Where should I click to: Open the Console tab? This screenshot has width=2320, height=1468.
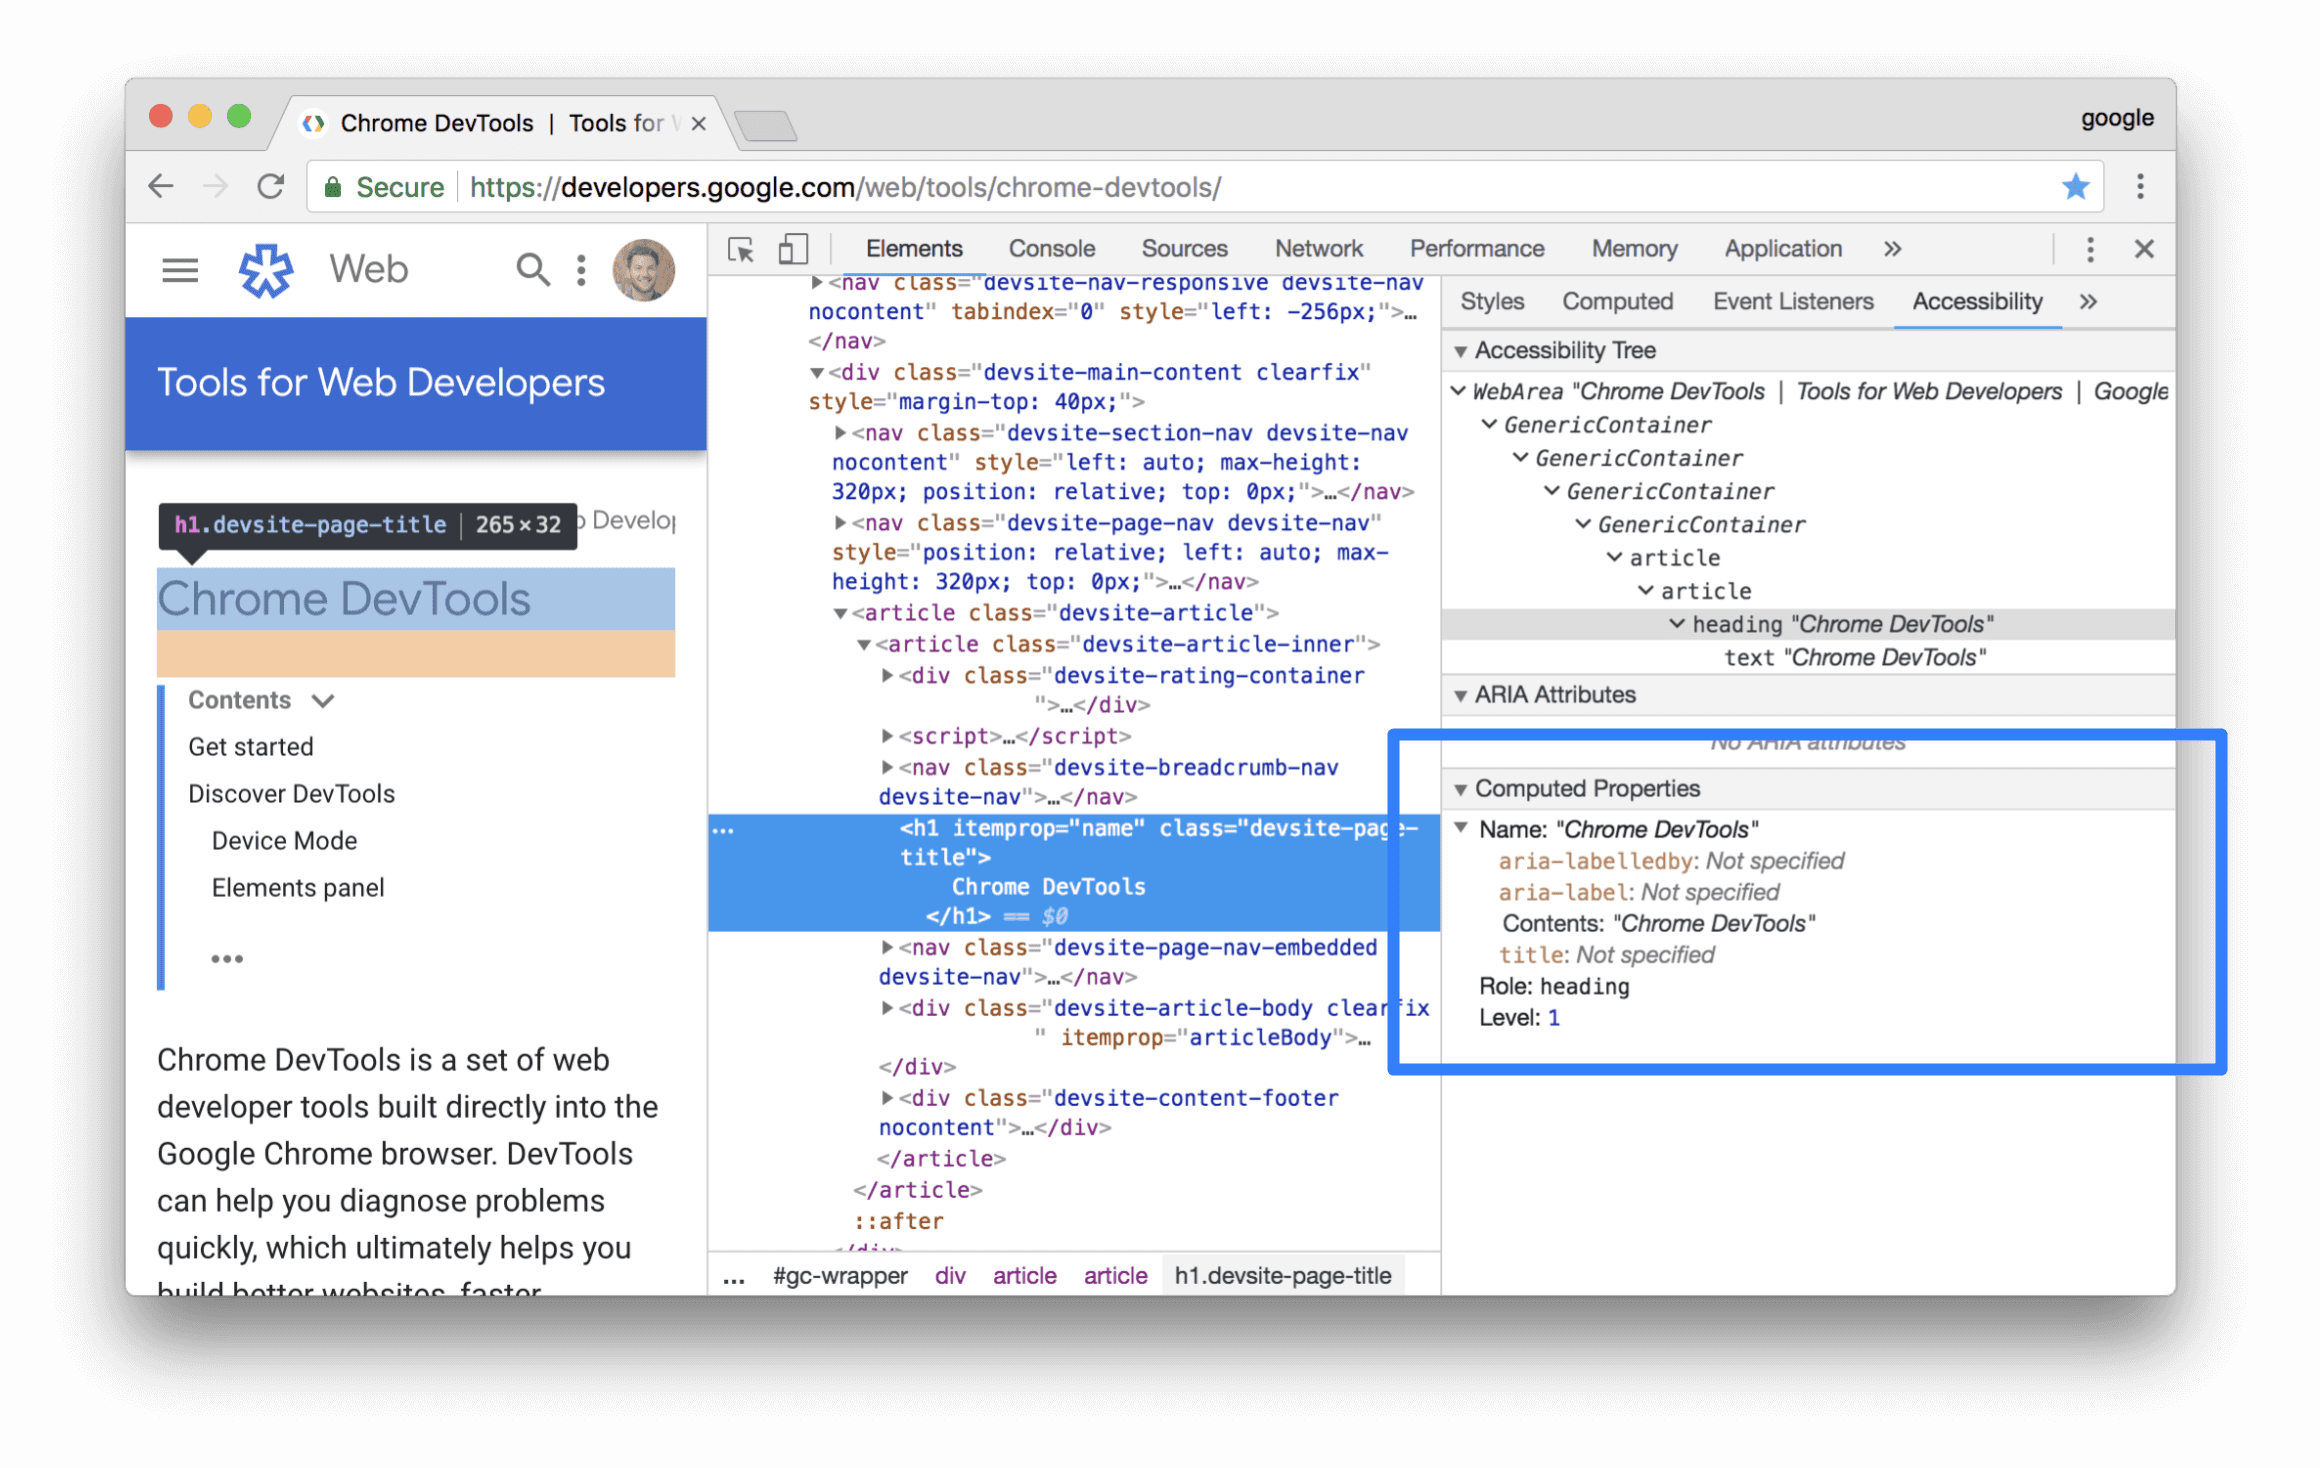(1050, 249)
